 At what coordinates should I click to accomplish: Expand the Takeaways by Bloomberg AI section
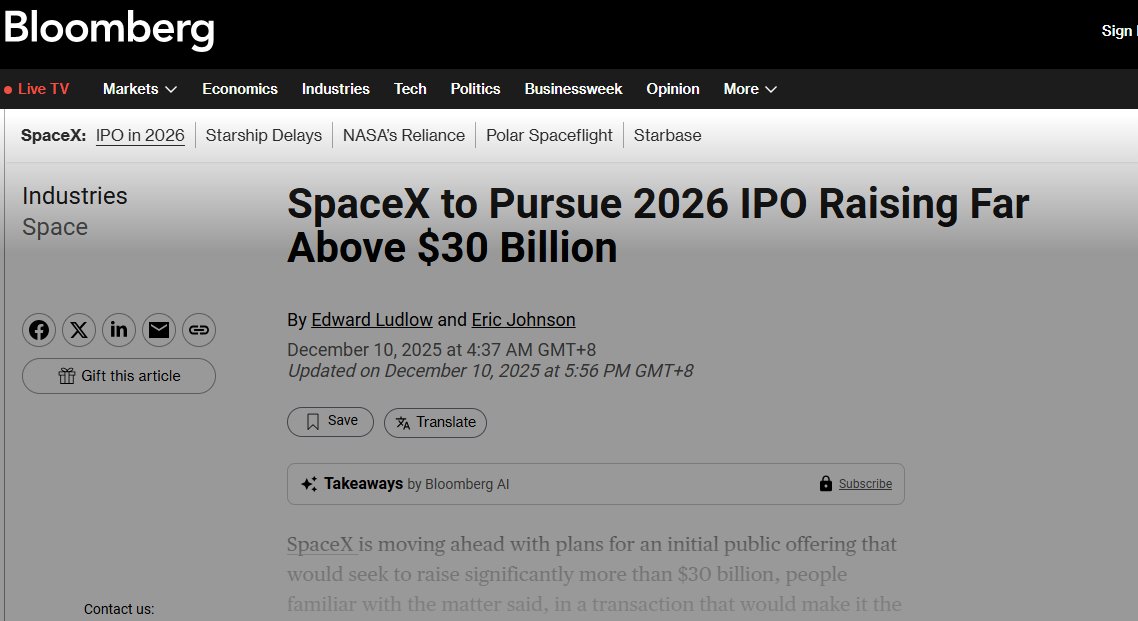coord(595,483)
